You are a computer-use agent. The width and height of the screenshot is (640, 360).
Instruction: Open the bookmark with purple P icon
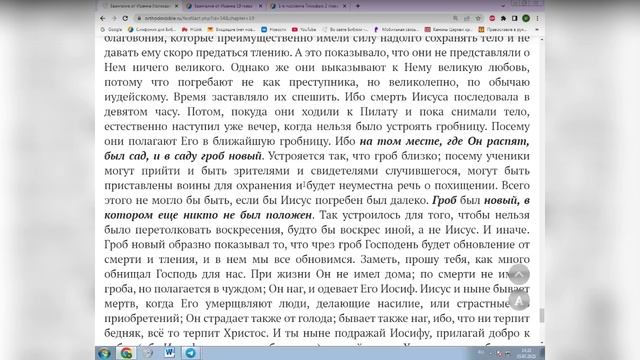click(x=396, y=29)
